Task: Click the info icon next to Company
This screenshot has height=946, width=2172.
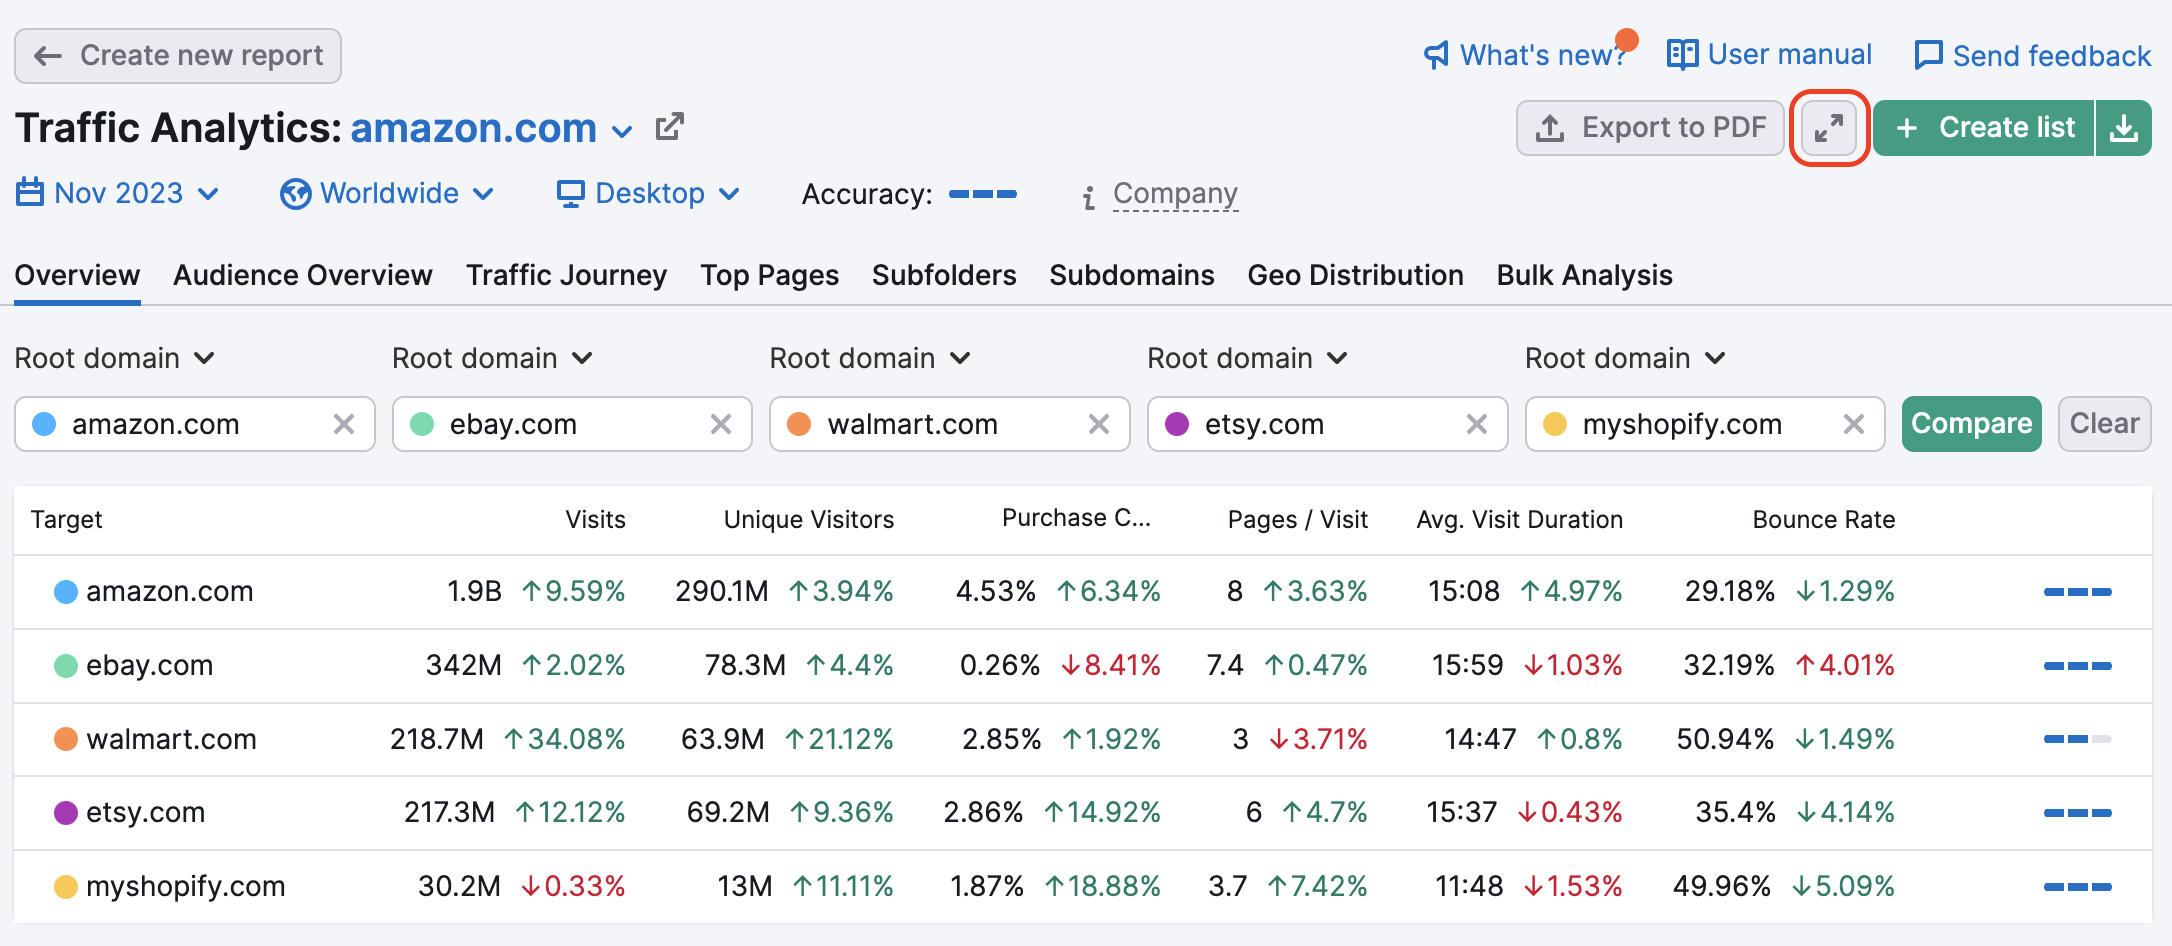Action: point(1089,197)
